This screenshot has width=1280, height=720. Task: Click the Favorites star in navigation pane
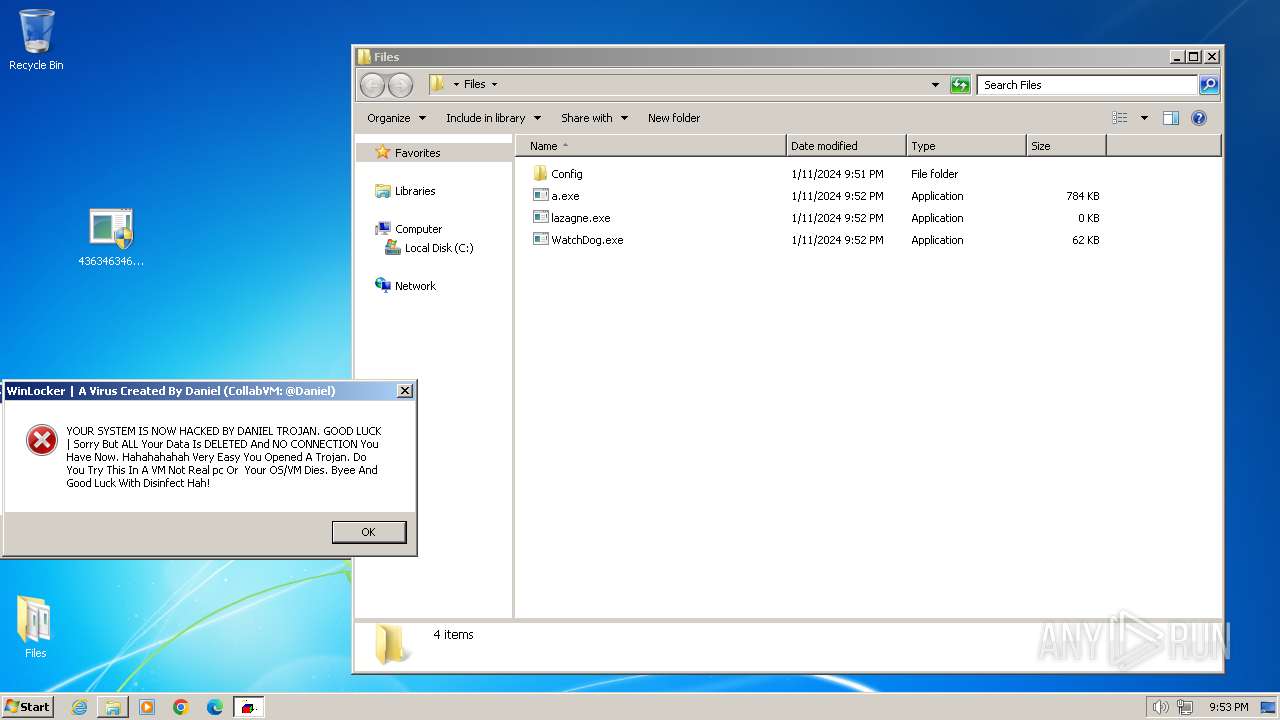(x=382, y=153)
